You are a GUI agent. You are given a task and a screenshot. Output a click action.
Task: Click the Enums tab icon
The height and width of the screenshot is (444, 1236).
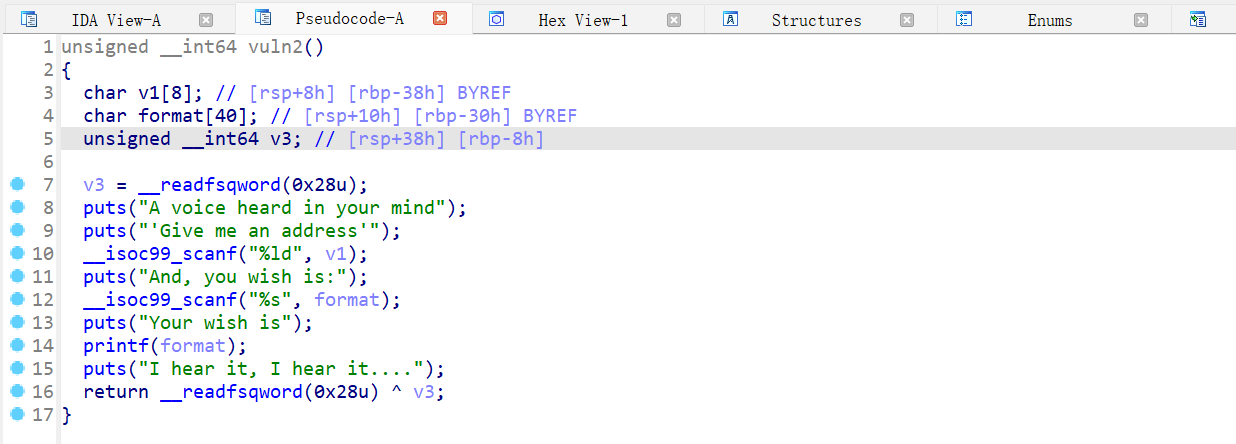click(964, 19)
